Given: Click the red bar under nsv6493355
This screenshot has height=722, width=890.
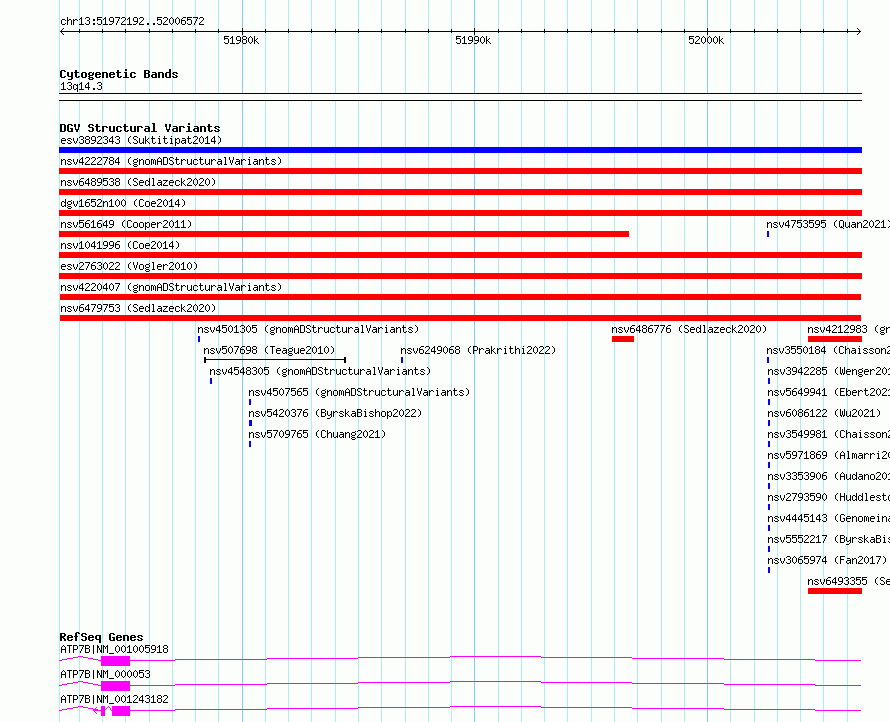Looking at the screenshot, I should pyautogui.click(x=834, y=591).
